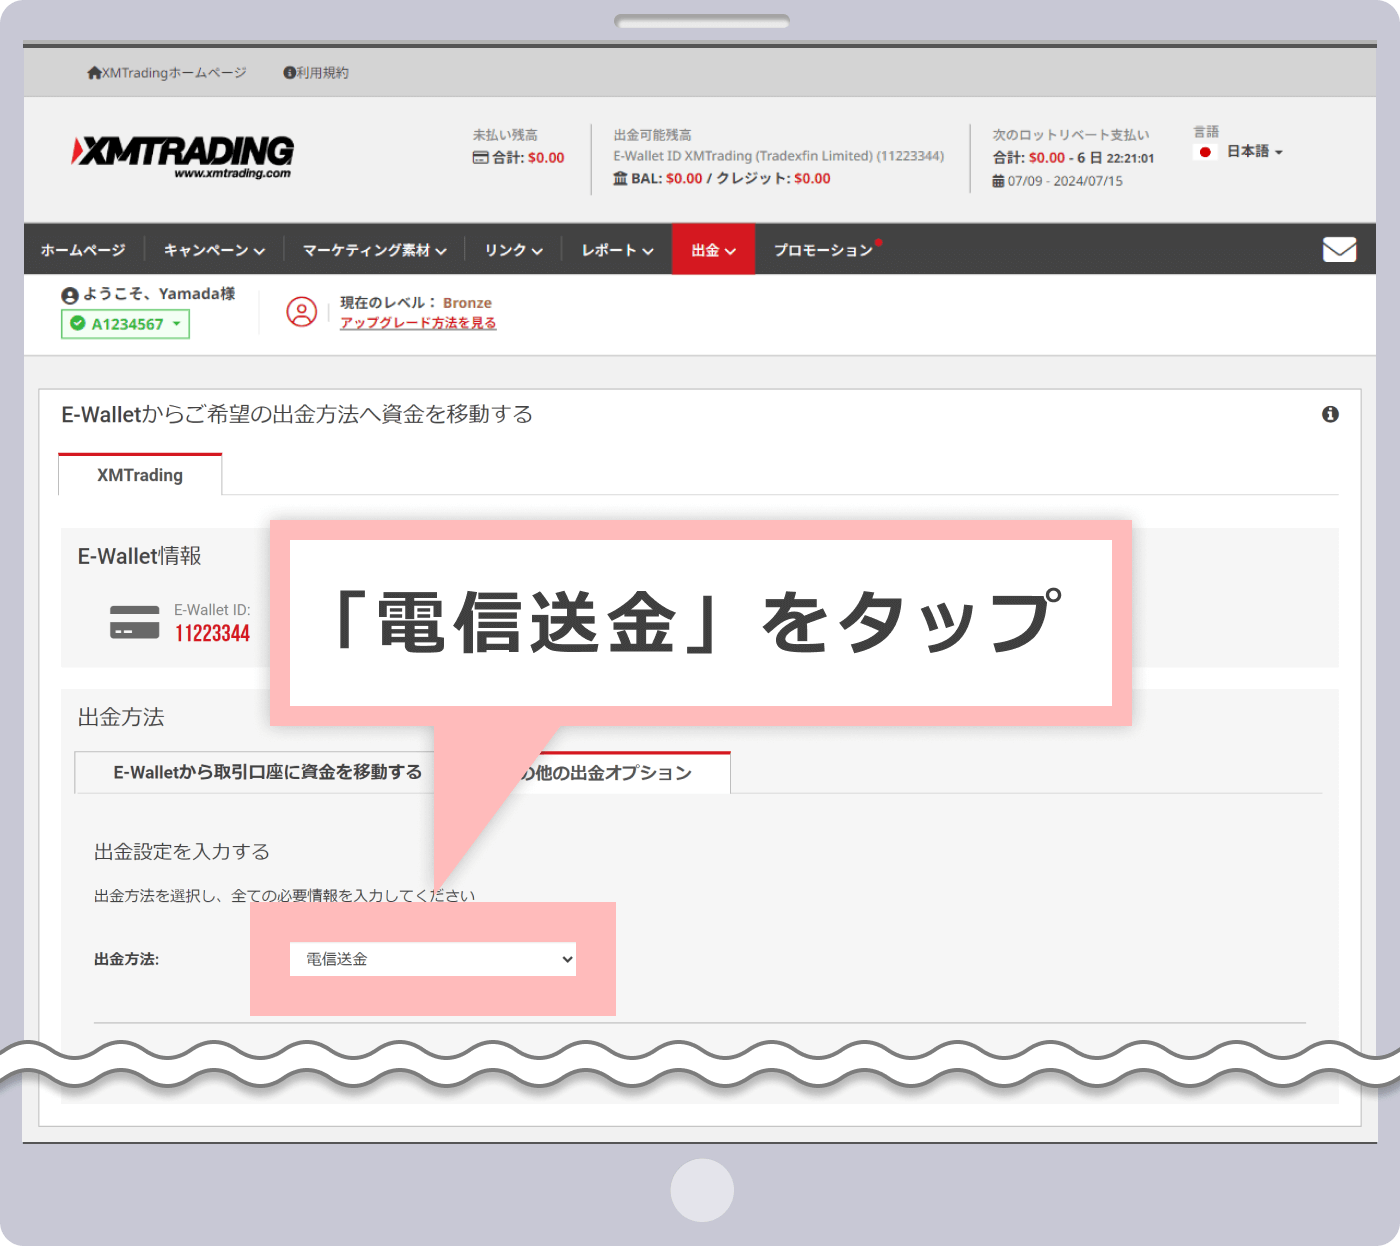Click E-Wallet ID number 11223344
This screenshot has height=1246, width=1400.
point(212,633)
